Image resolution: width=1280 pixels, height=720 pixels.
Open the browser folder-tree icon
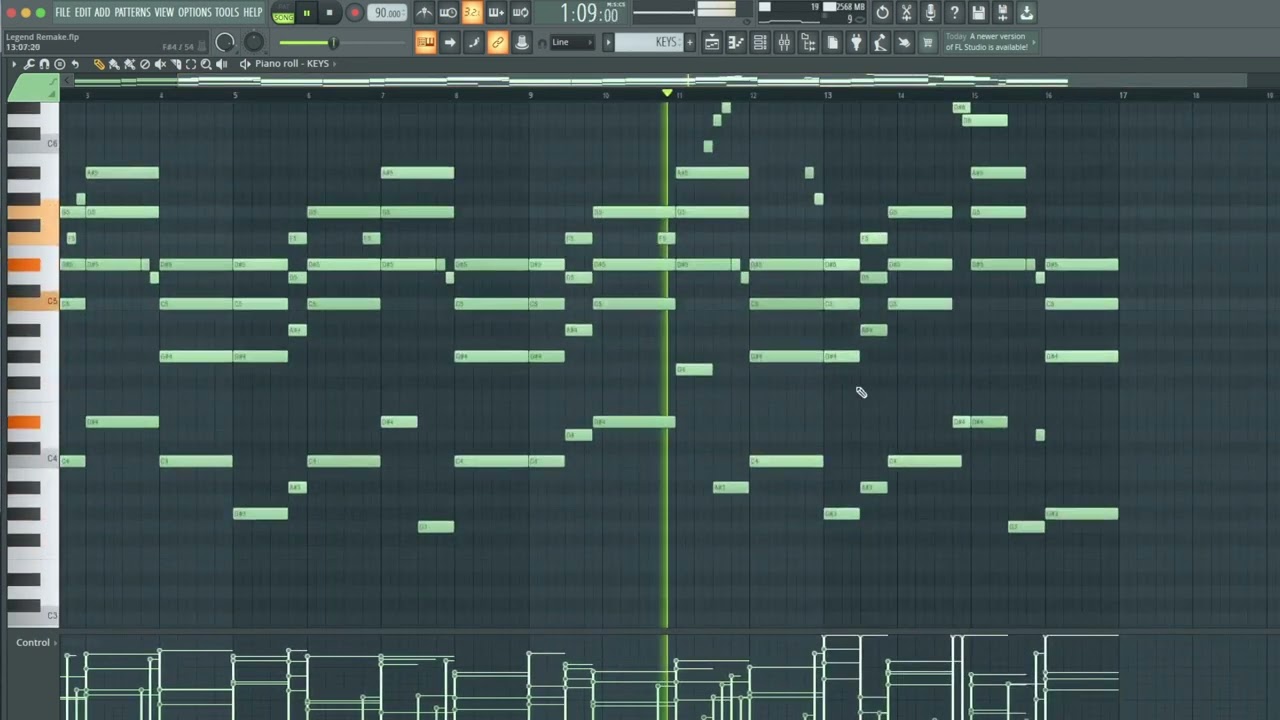(x=808, y=42)
